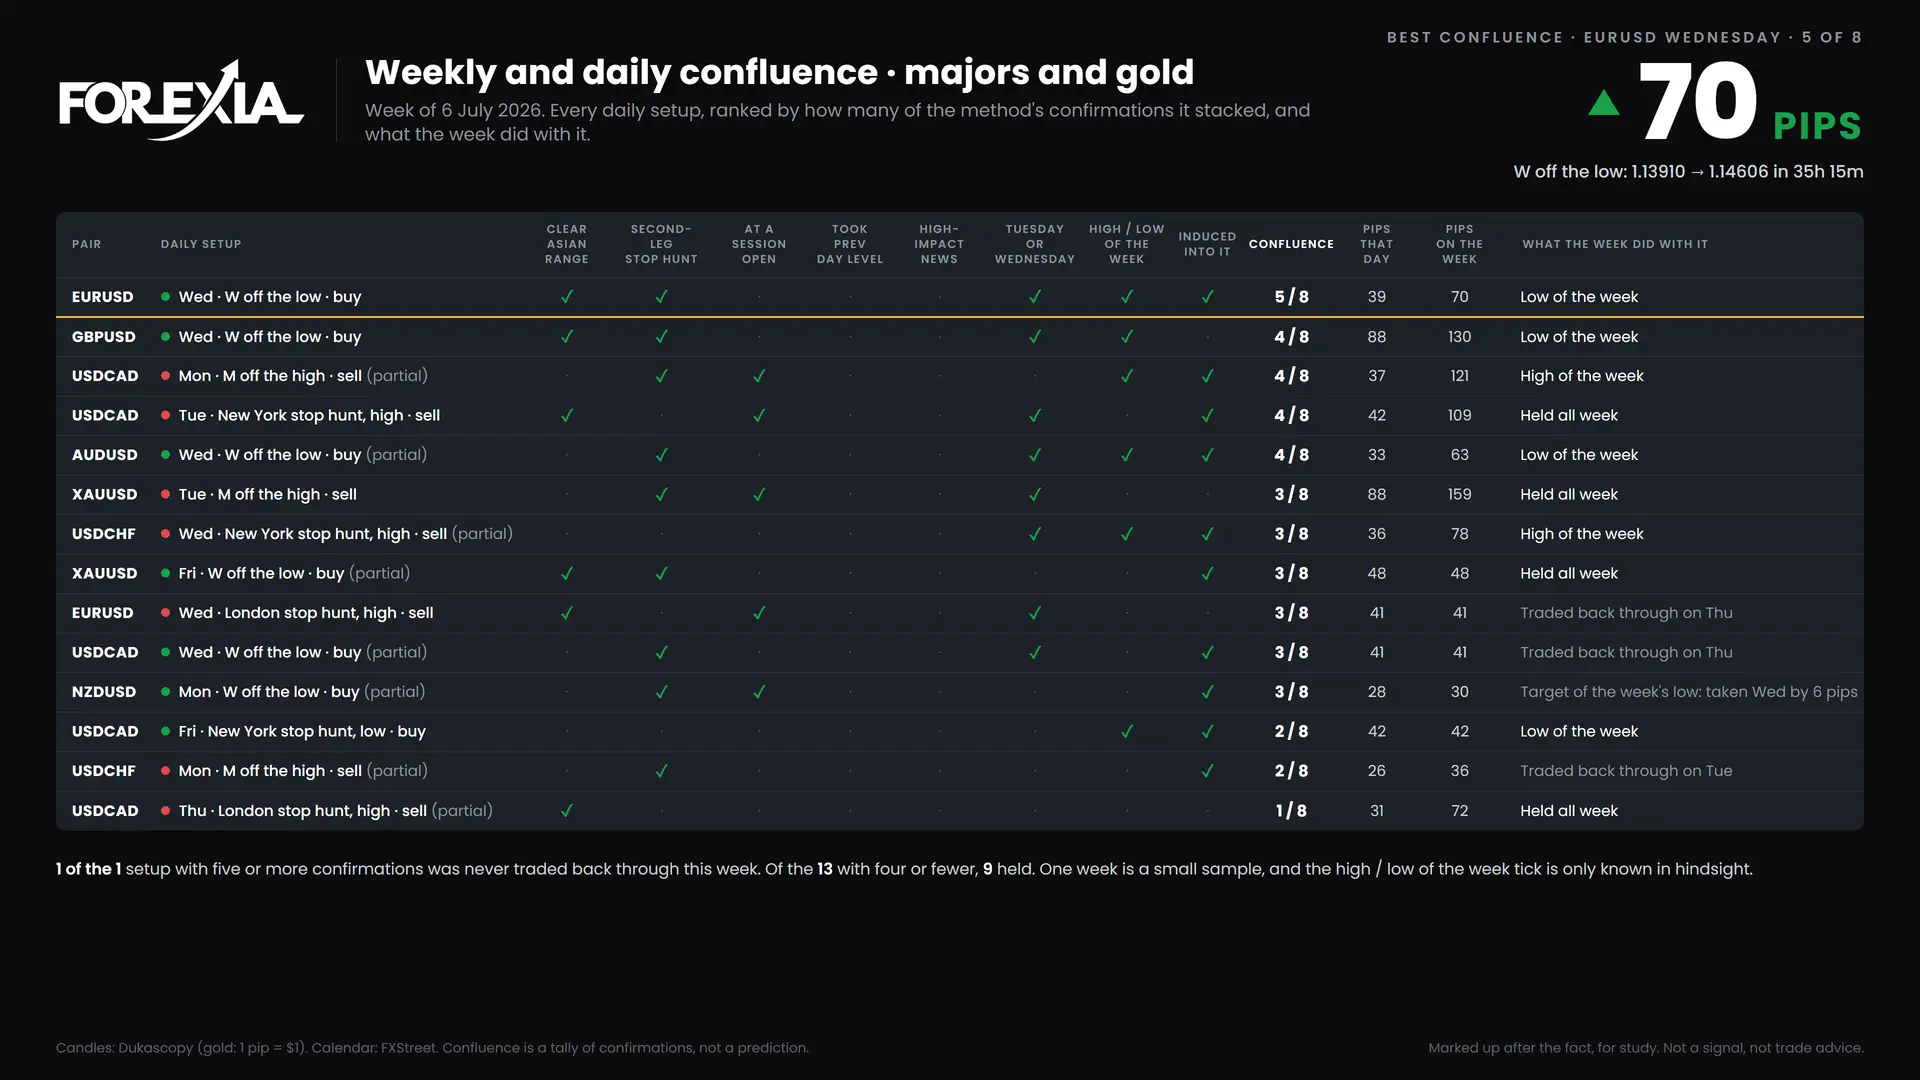The height and width of the screenshot is (1080, 1920).
Task: Click the 159 pips on the week value
Action: [1460, 494]
